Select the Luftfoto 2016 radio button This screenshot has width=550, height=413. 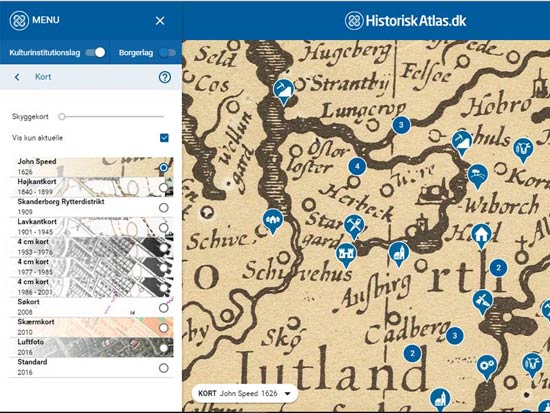coord(163,348)
